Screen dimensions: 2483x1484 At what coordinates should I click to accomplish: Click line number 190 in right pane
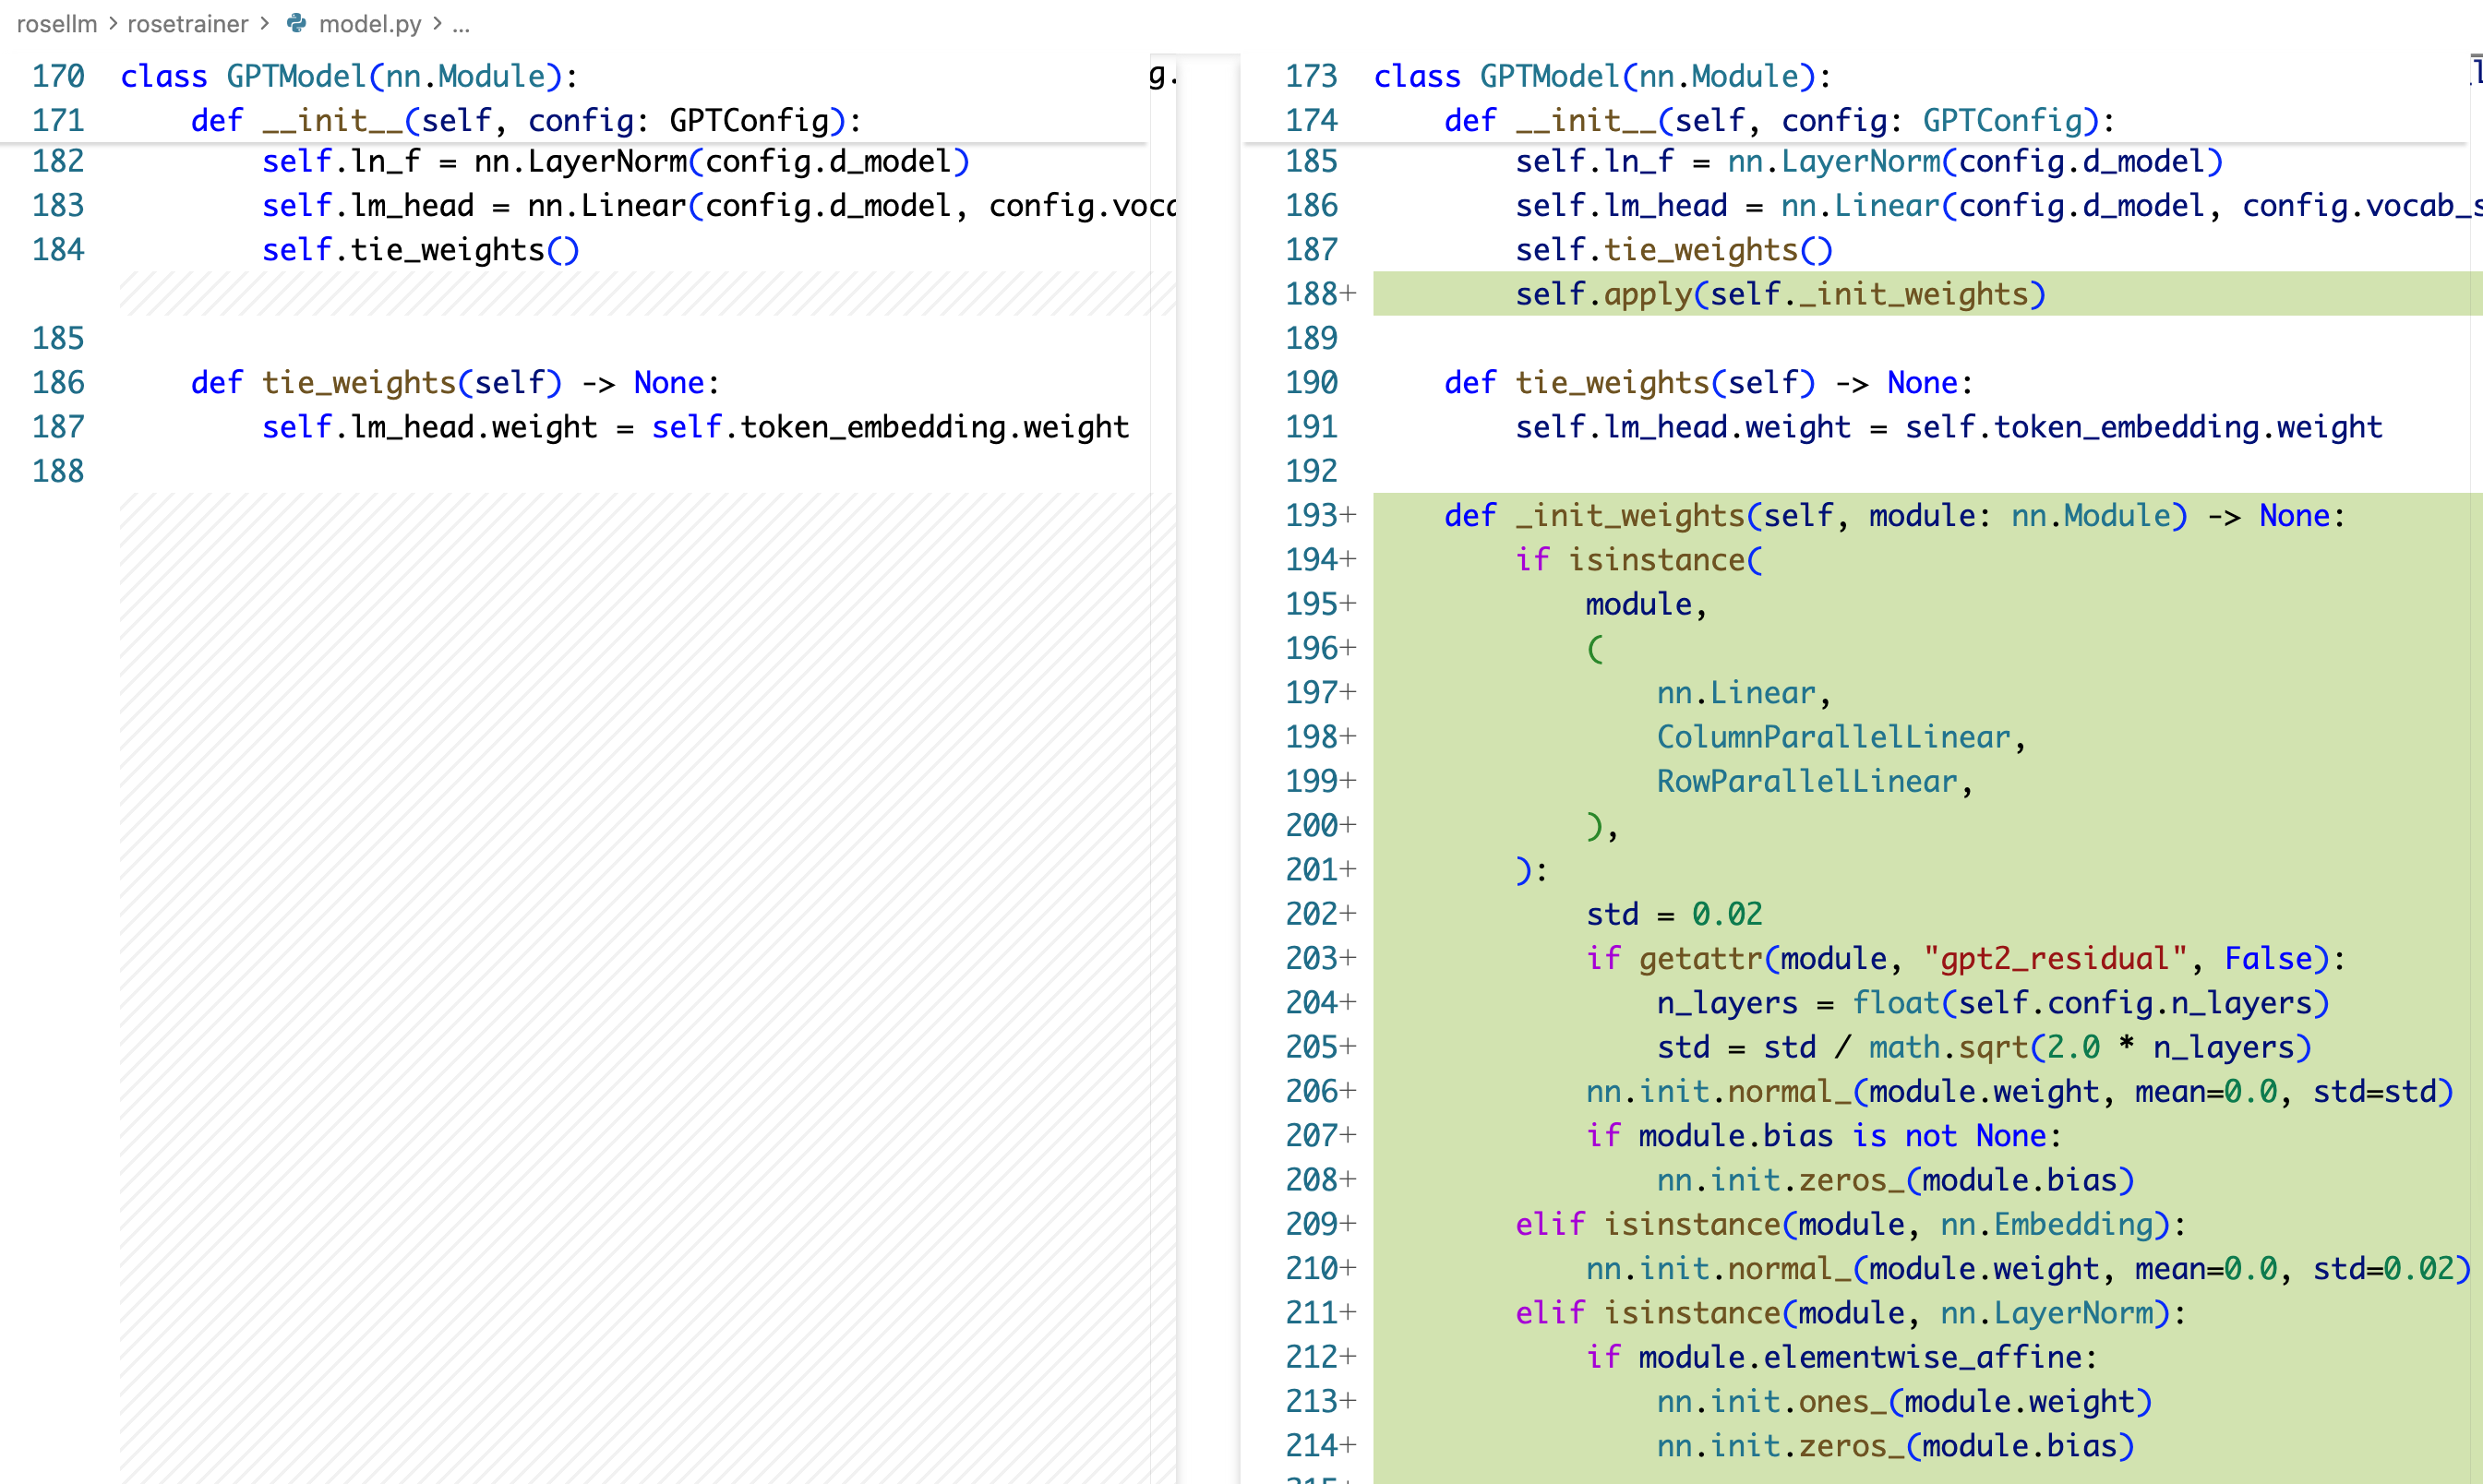pos(1310,382)
